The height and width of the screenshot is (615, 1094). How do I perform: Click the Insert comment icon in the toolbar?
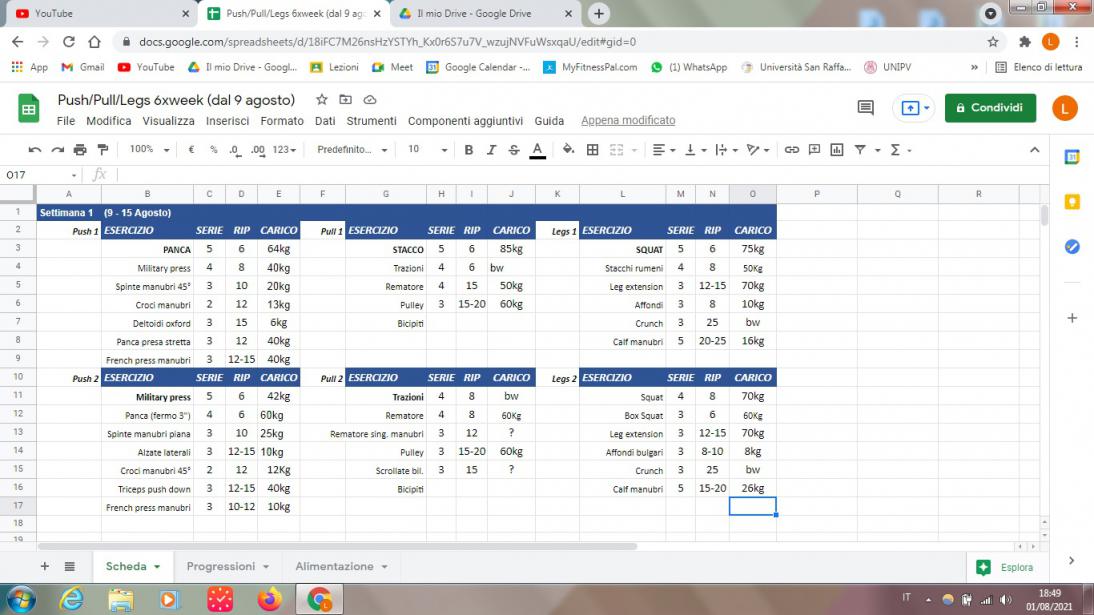pyautogui.click(x=814, y=149)
